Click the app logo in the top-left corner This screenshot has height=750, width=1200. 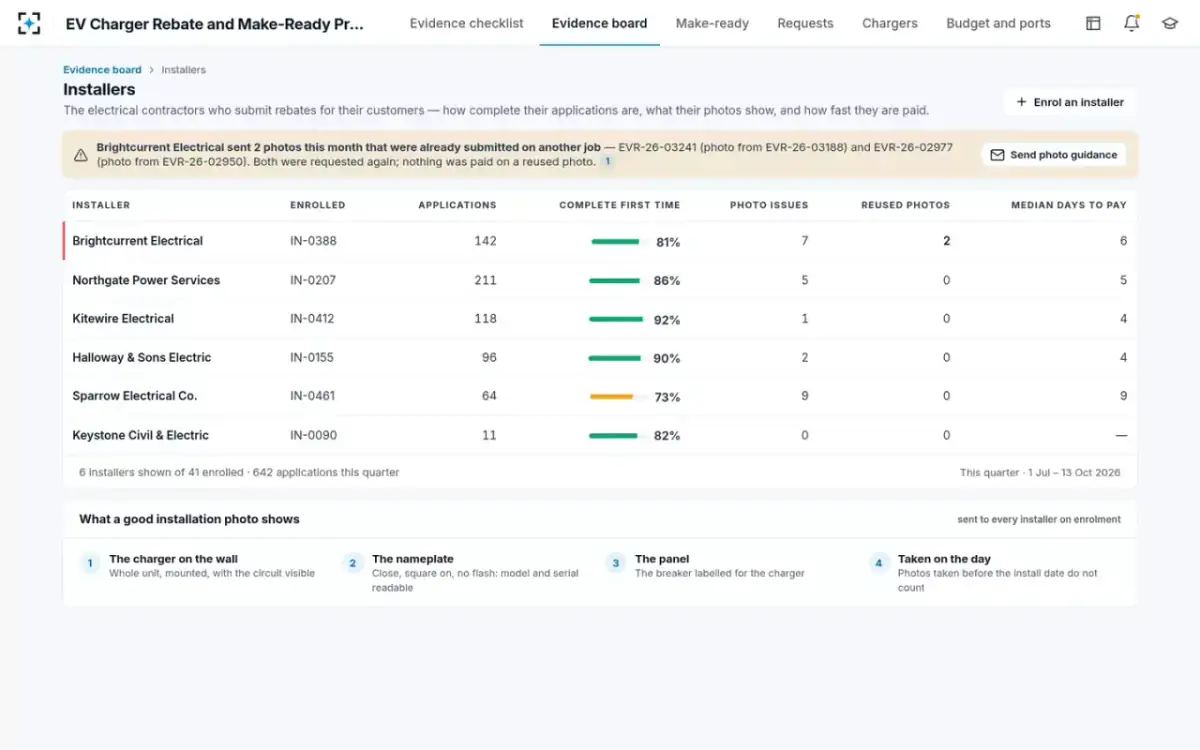pos(29,23)
